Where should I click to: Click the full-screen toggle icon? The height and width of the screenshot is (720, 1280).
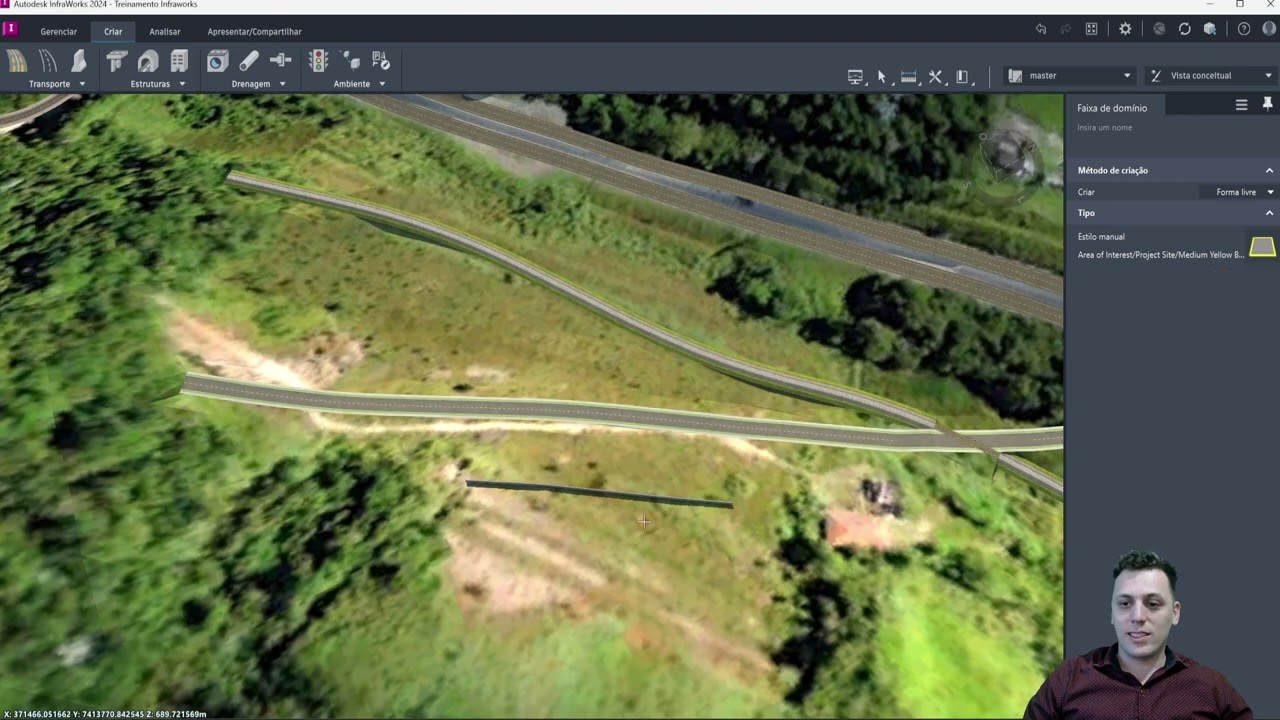point(1092,29)
